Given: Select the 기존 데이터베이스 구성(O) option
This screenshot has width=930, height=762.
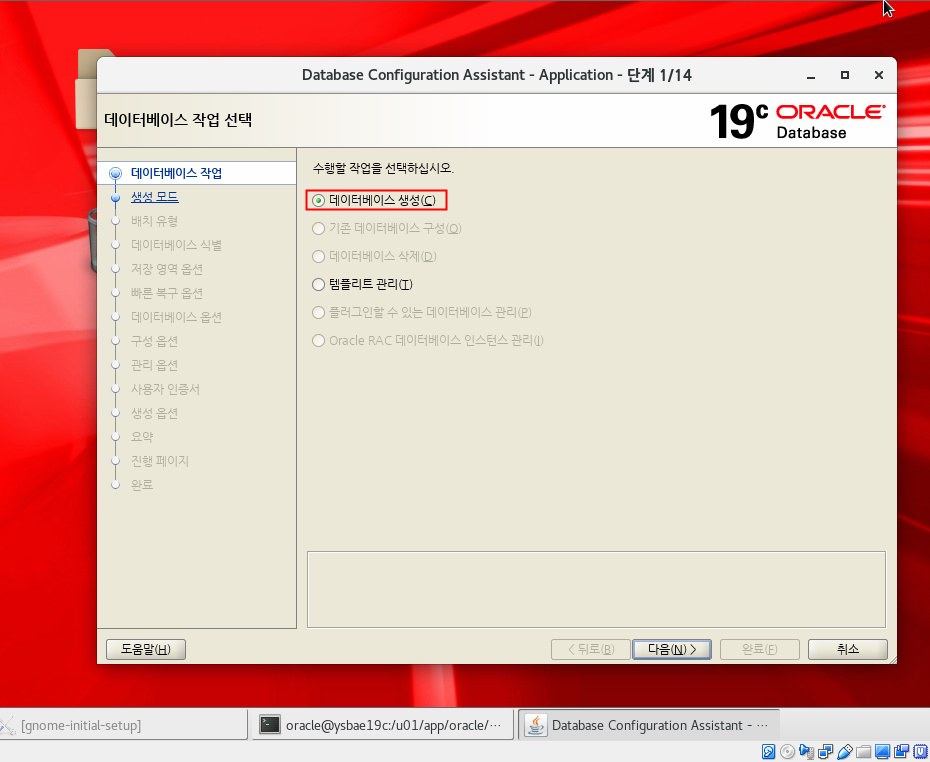Looking at the screenshot, I should 387,228.
